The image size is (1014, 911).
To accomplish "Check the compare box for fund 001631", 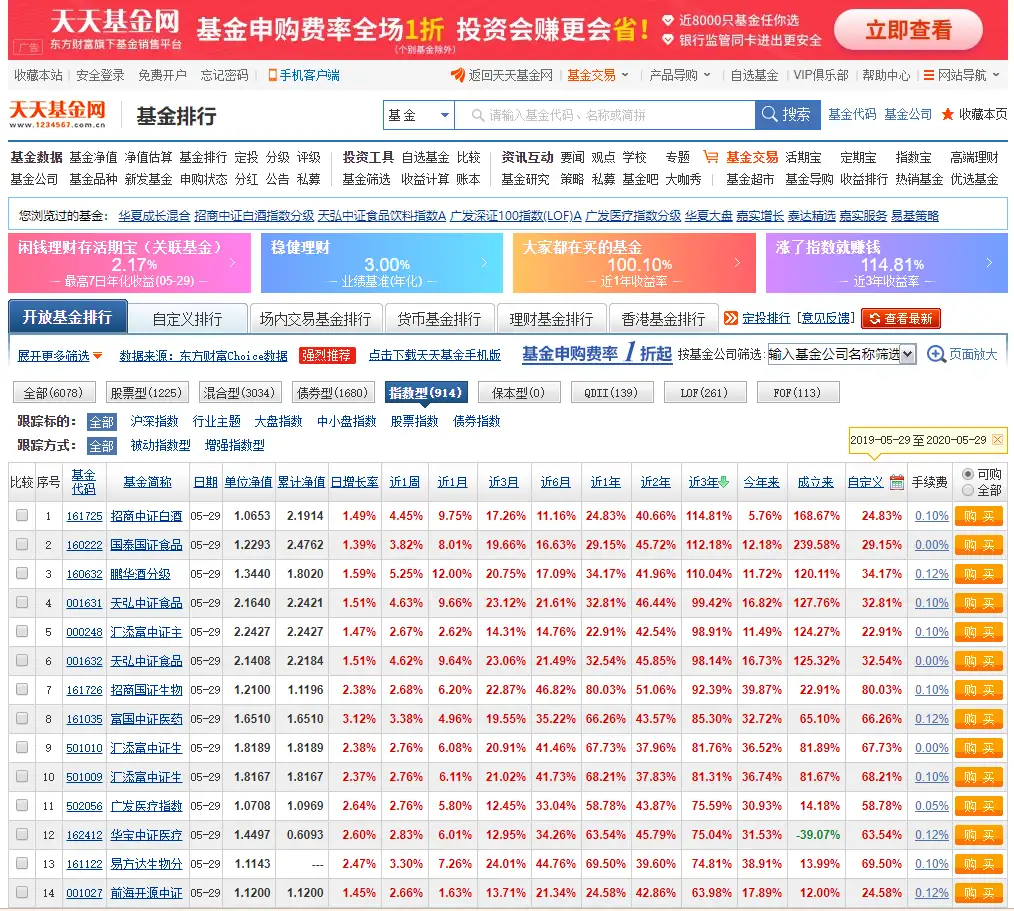I will point(22,602).
